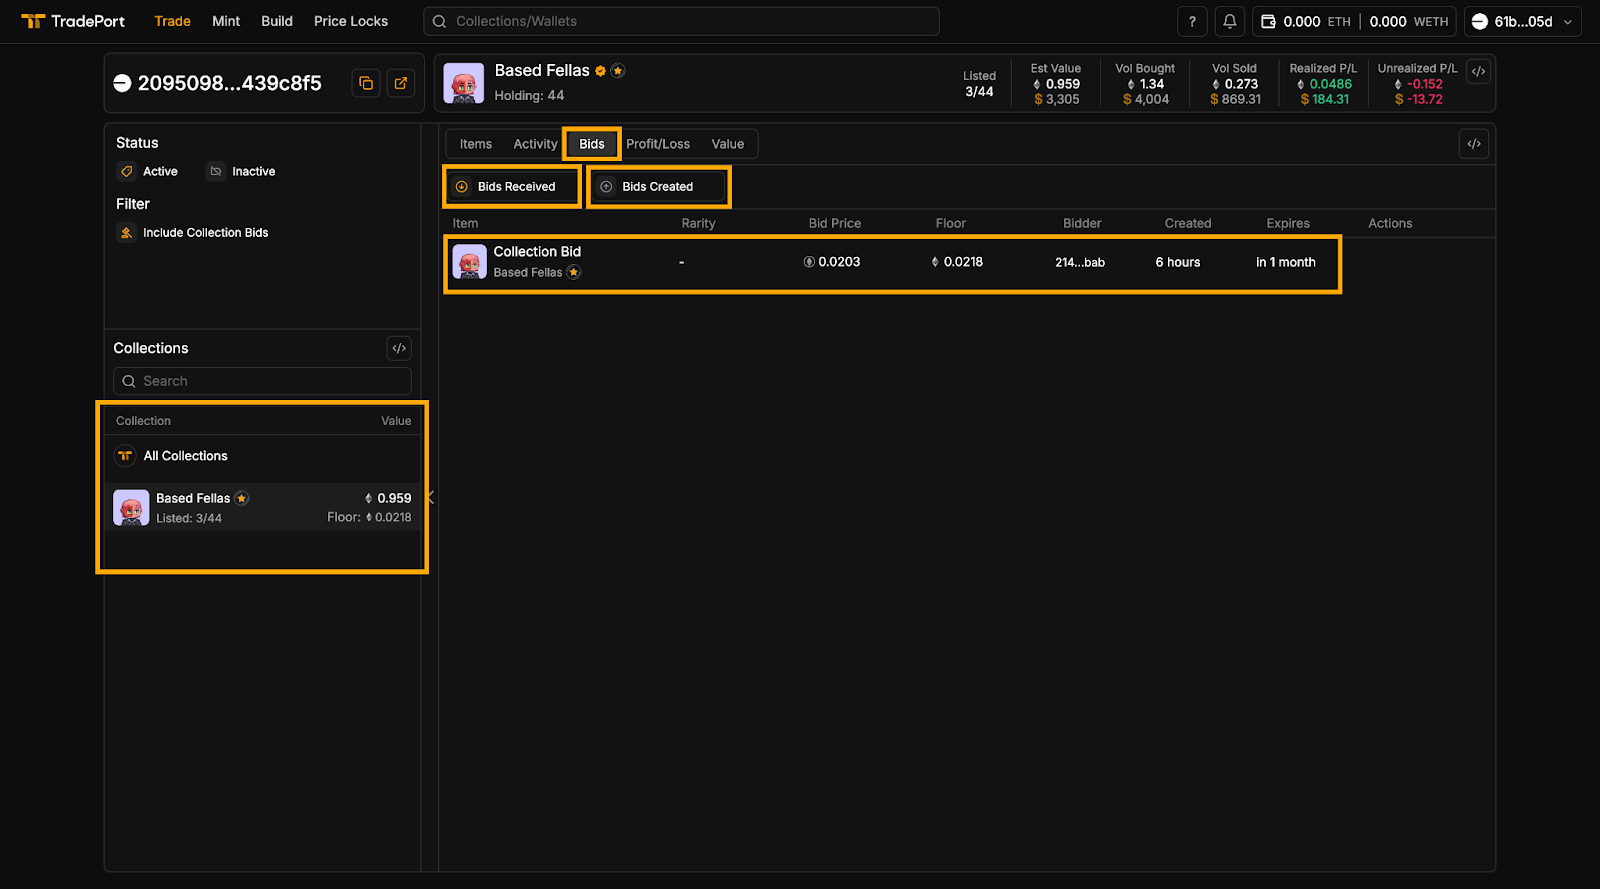Click embed code icon beside tabs row

pos(1474,144)
